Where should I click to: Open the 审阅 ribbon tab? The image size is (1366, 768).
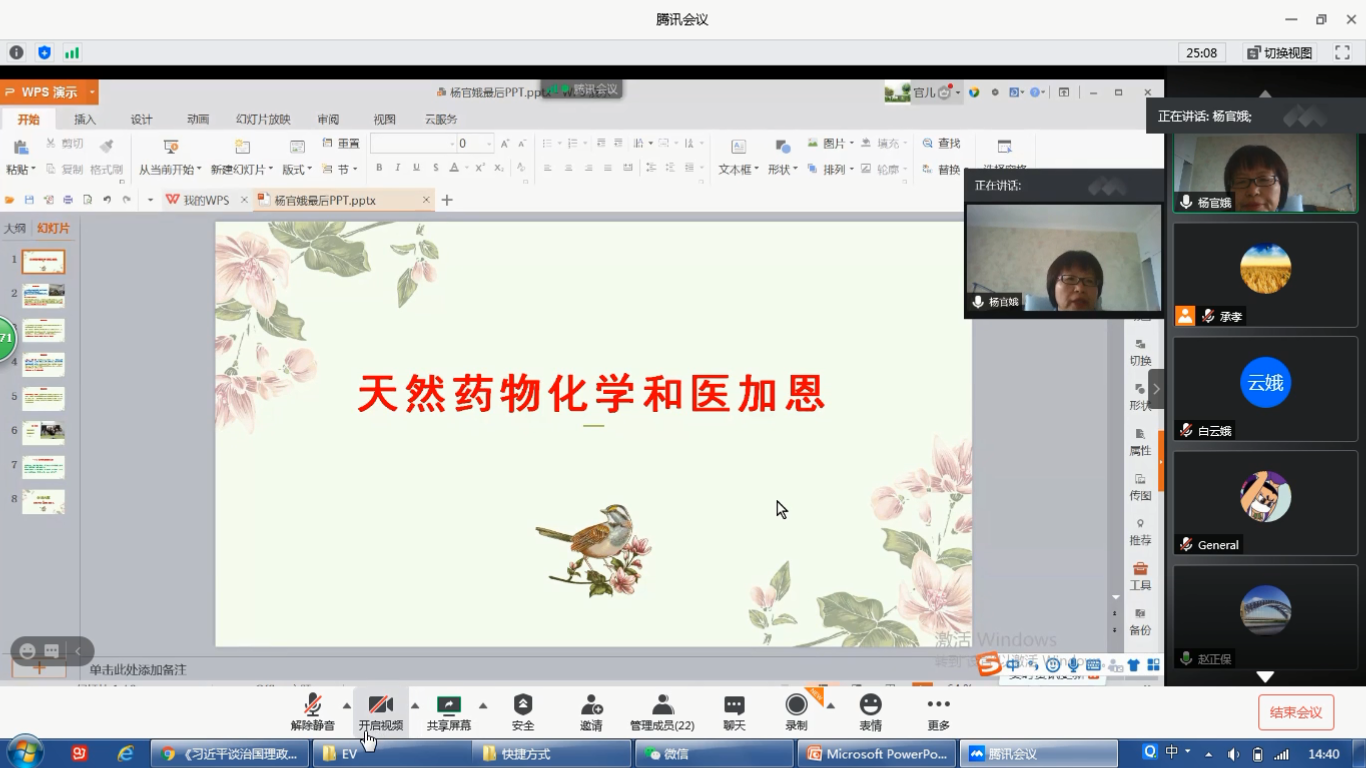[328, 119]
